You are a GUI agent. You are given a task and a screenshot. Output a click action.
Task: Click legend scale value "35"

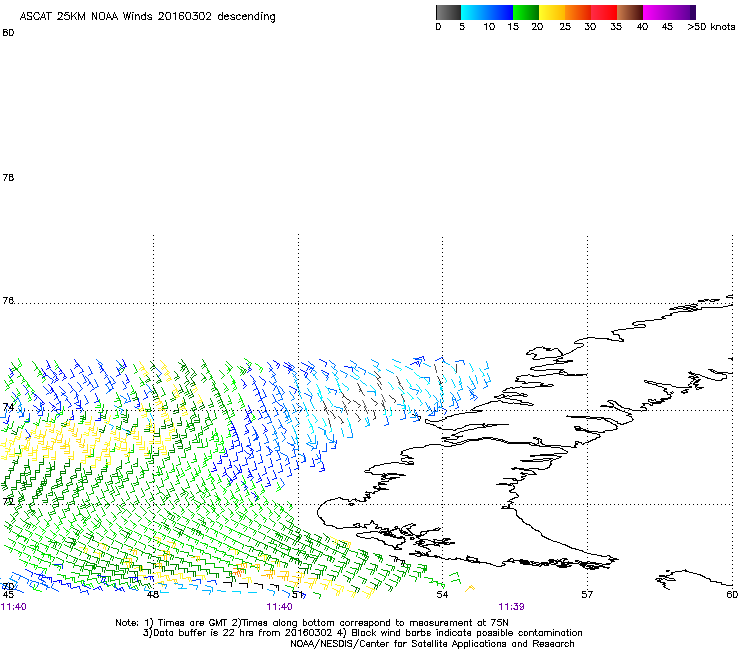616,27
